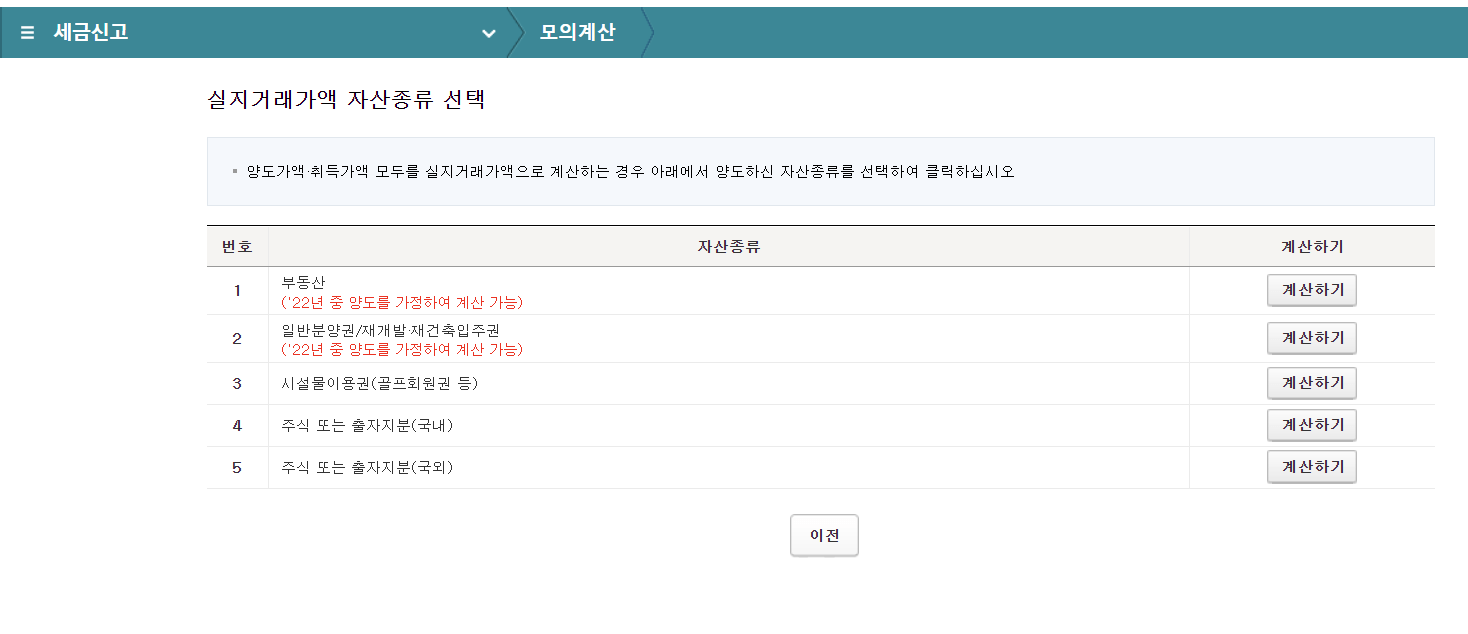This screenshot has height=634, width=1468.
Task: Click 계산하기 for 주식 또는 출자지분(국외)
Action: 1312,466
